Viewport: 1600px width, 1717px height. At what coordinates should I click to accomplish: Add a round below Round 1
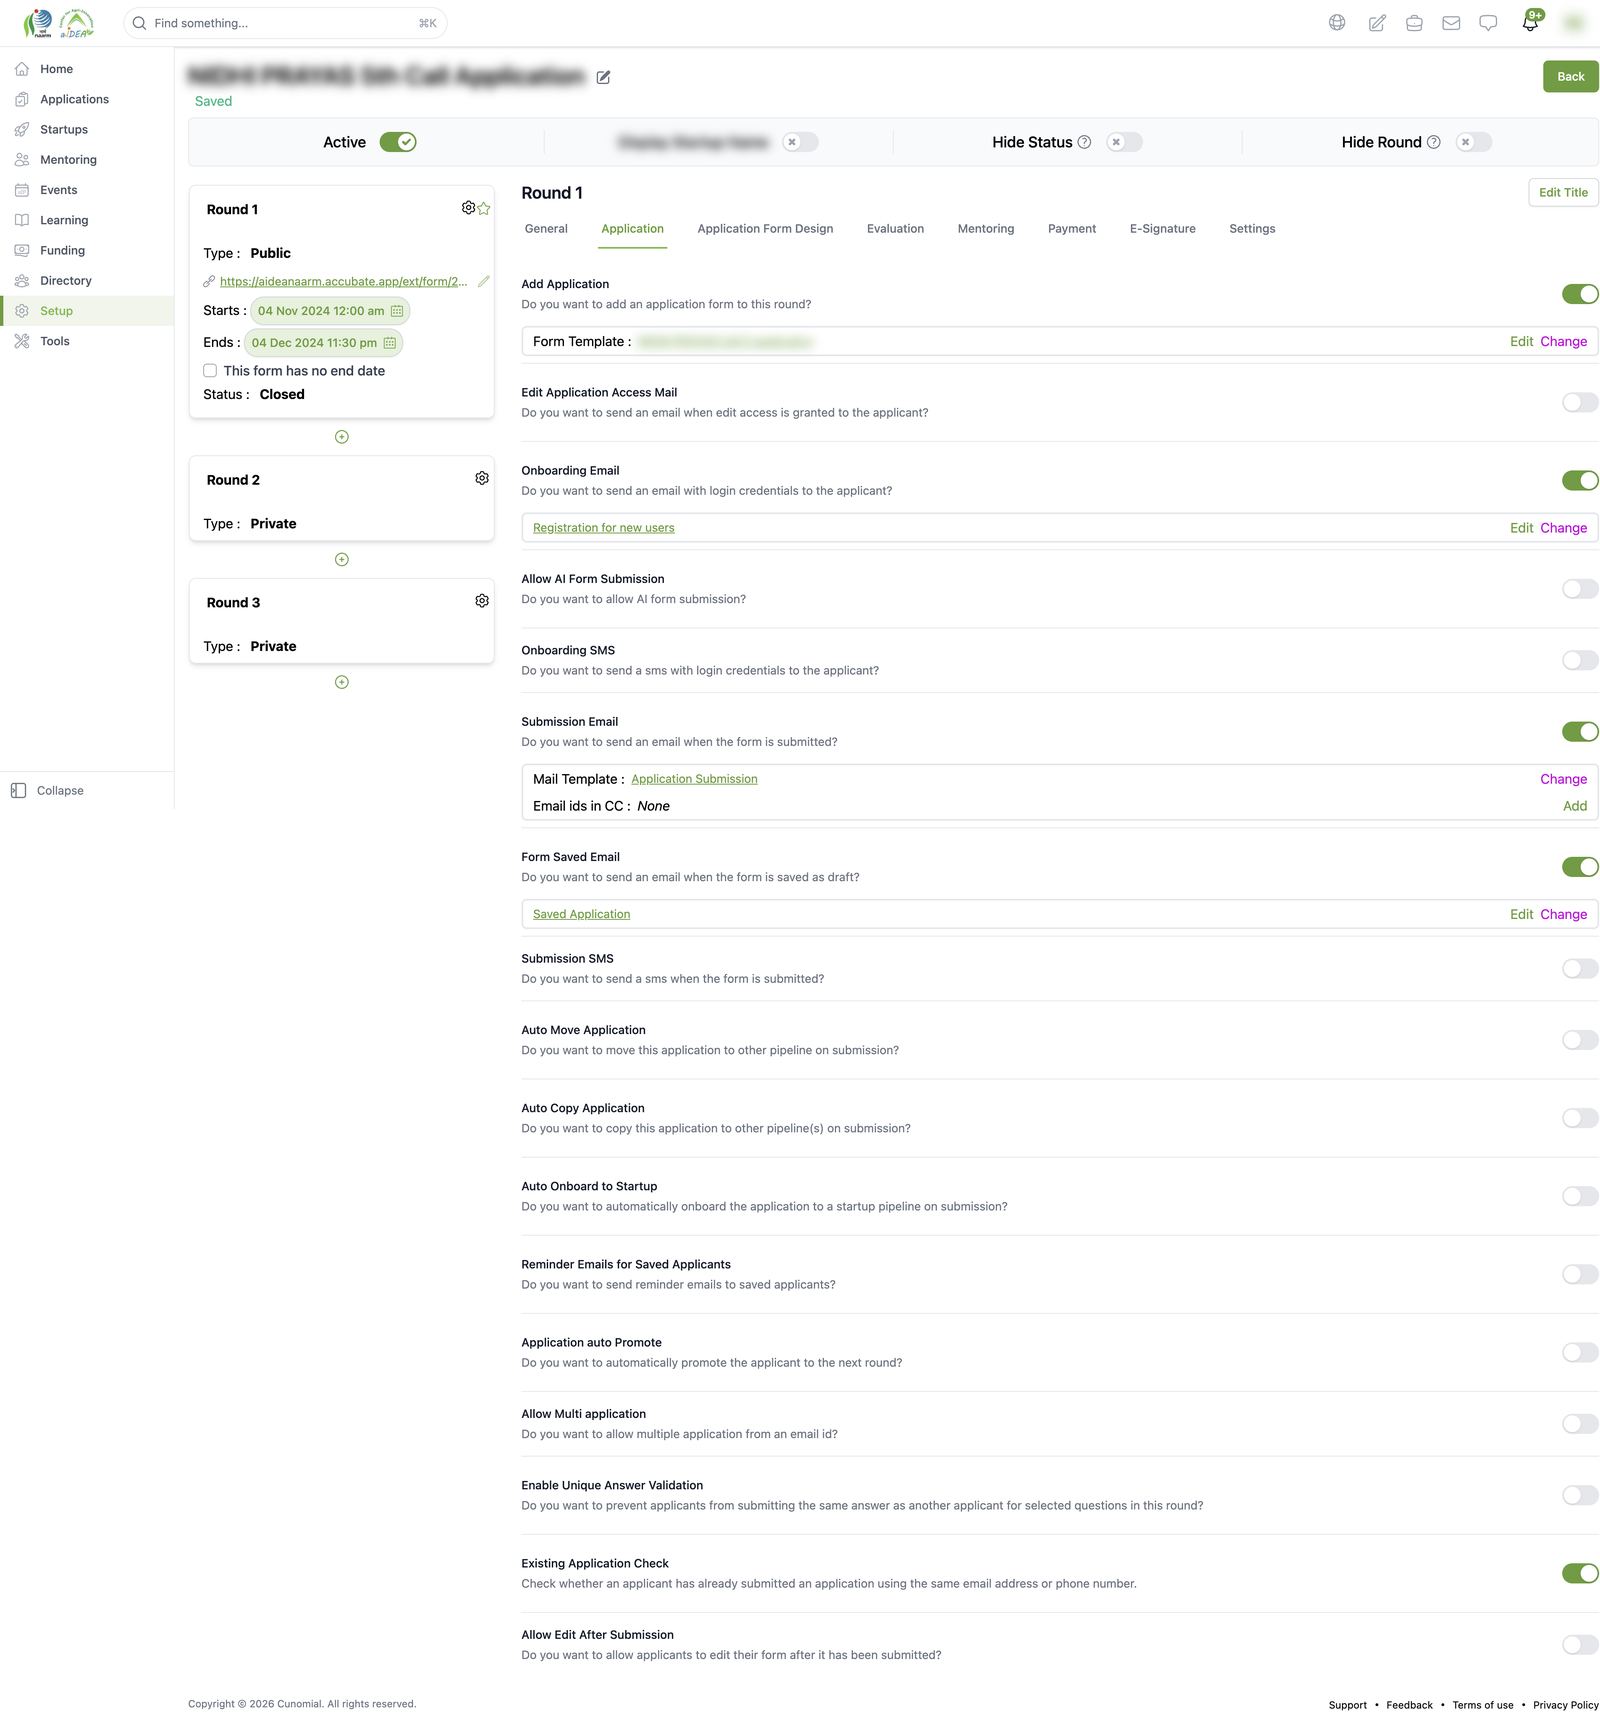click(342, 437)
